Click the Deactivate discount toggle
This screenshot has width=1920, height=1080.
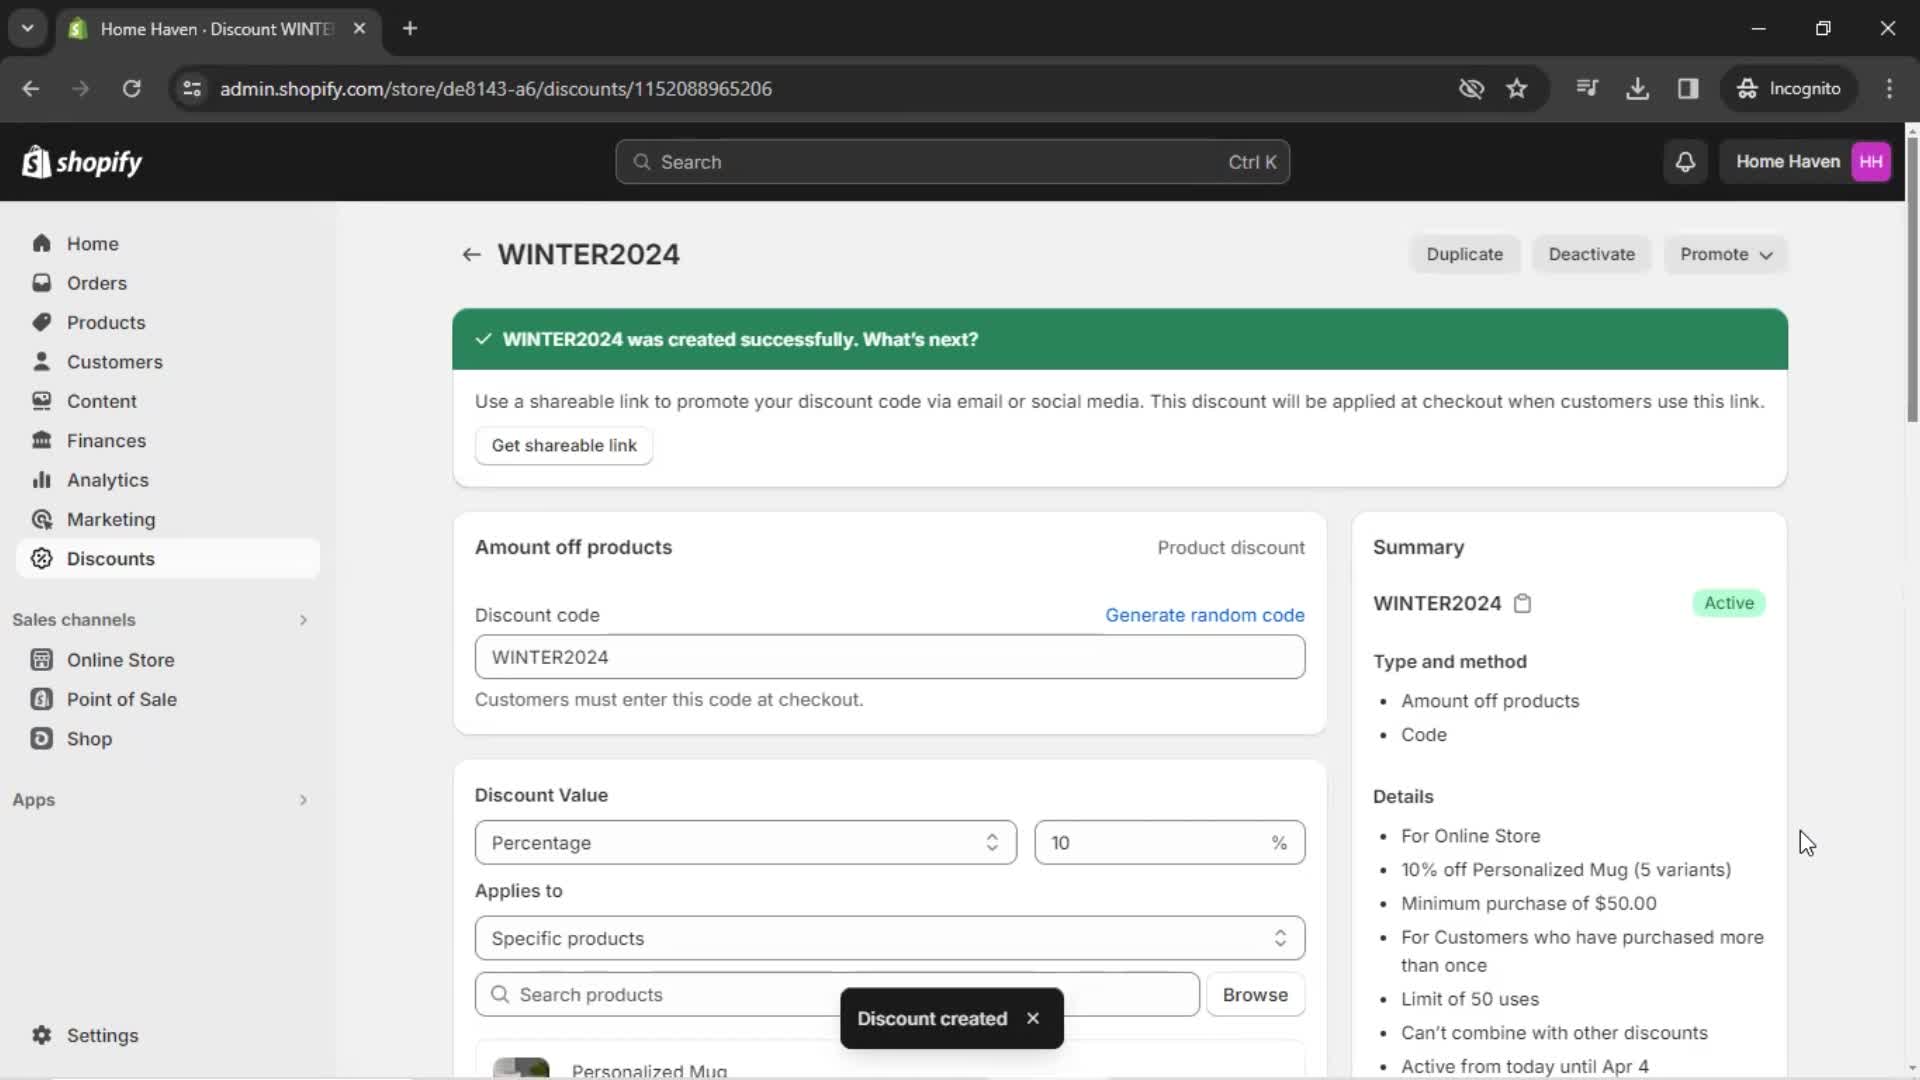click(1592, 255)
